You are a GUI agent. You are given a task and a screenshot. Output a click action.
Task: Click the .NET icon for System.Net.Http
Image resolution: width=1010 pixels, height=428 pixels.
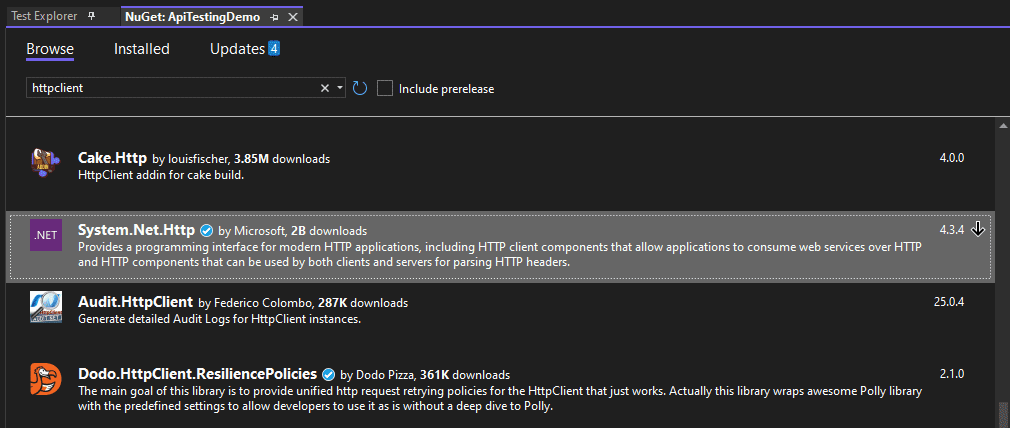click(46, 235)
